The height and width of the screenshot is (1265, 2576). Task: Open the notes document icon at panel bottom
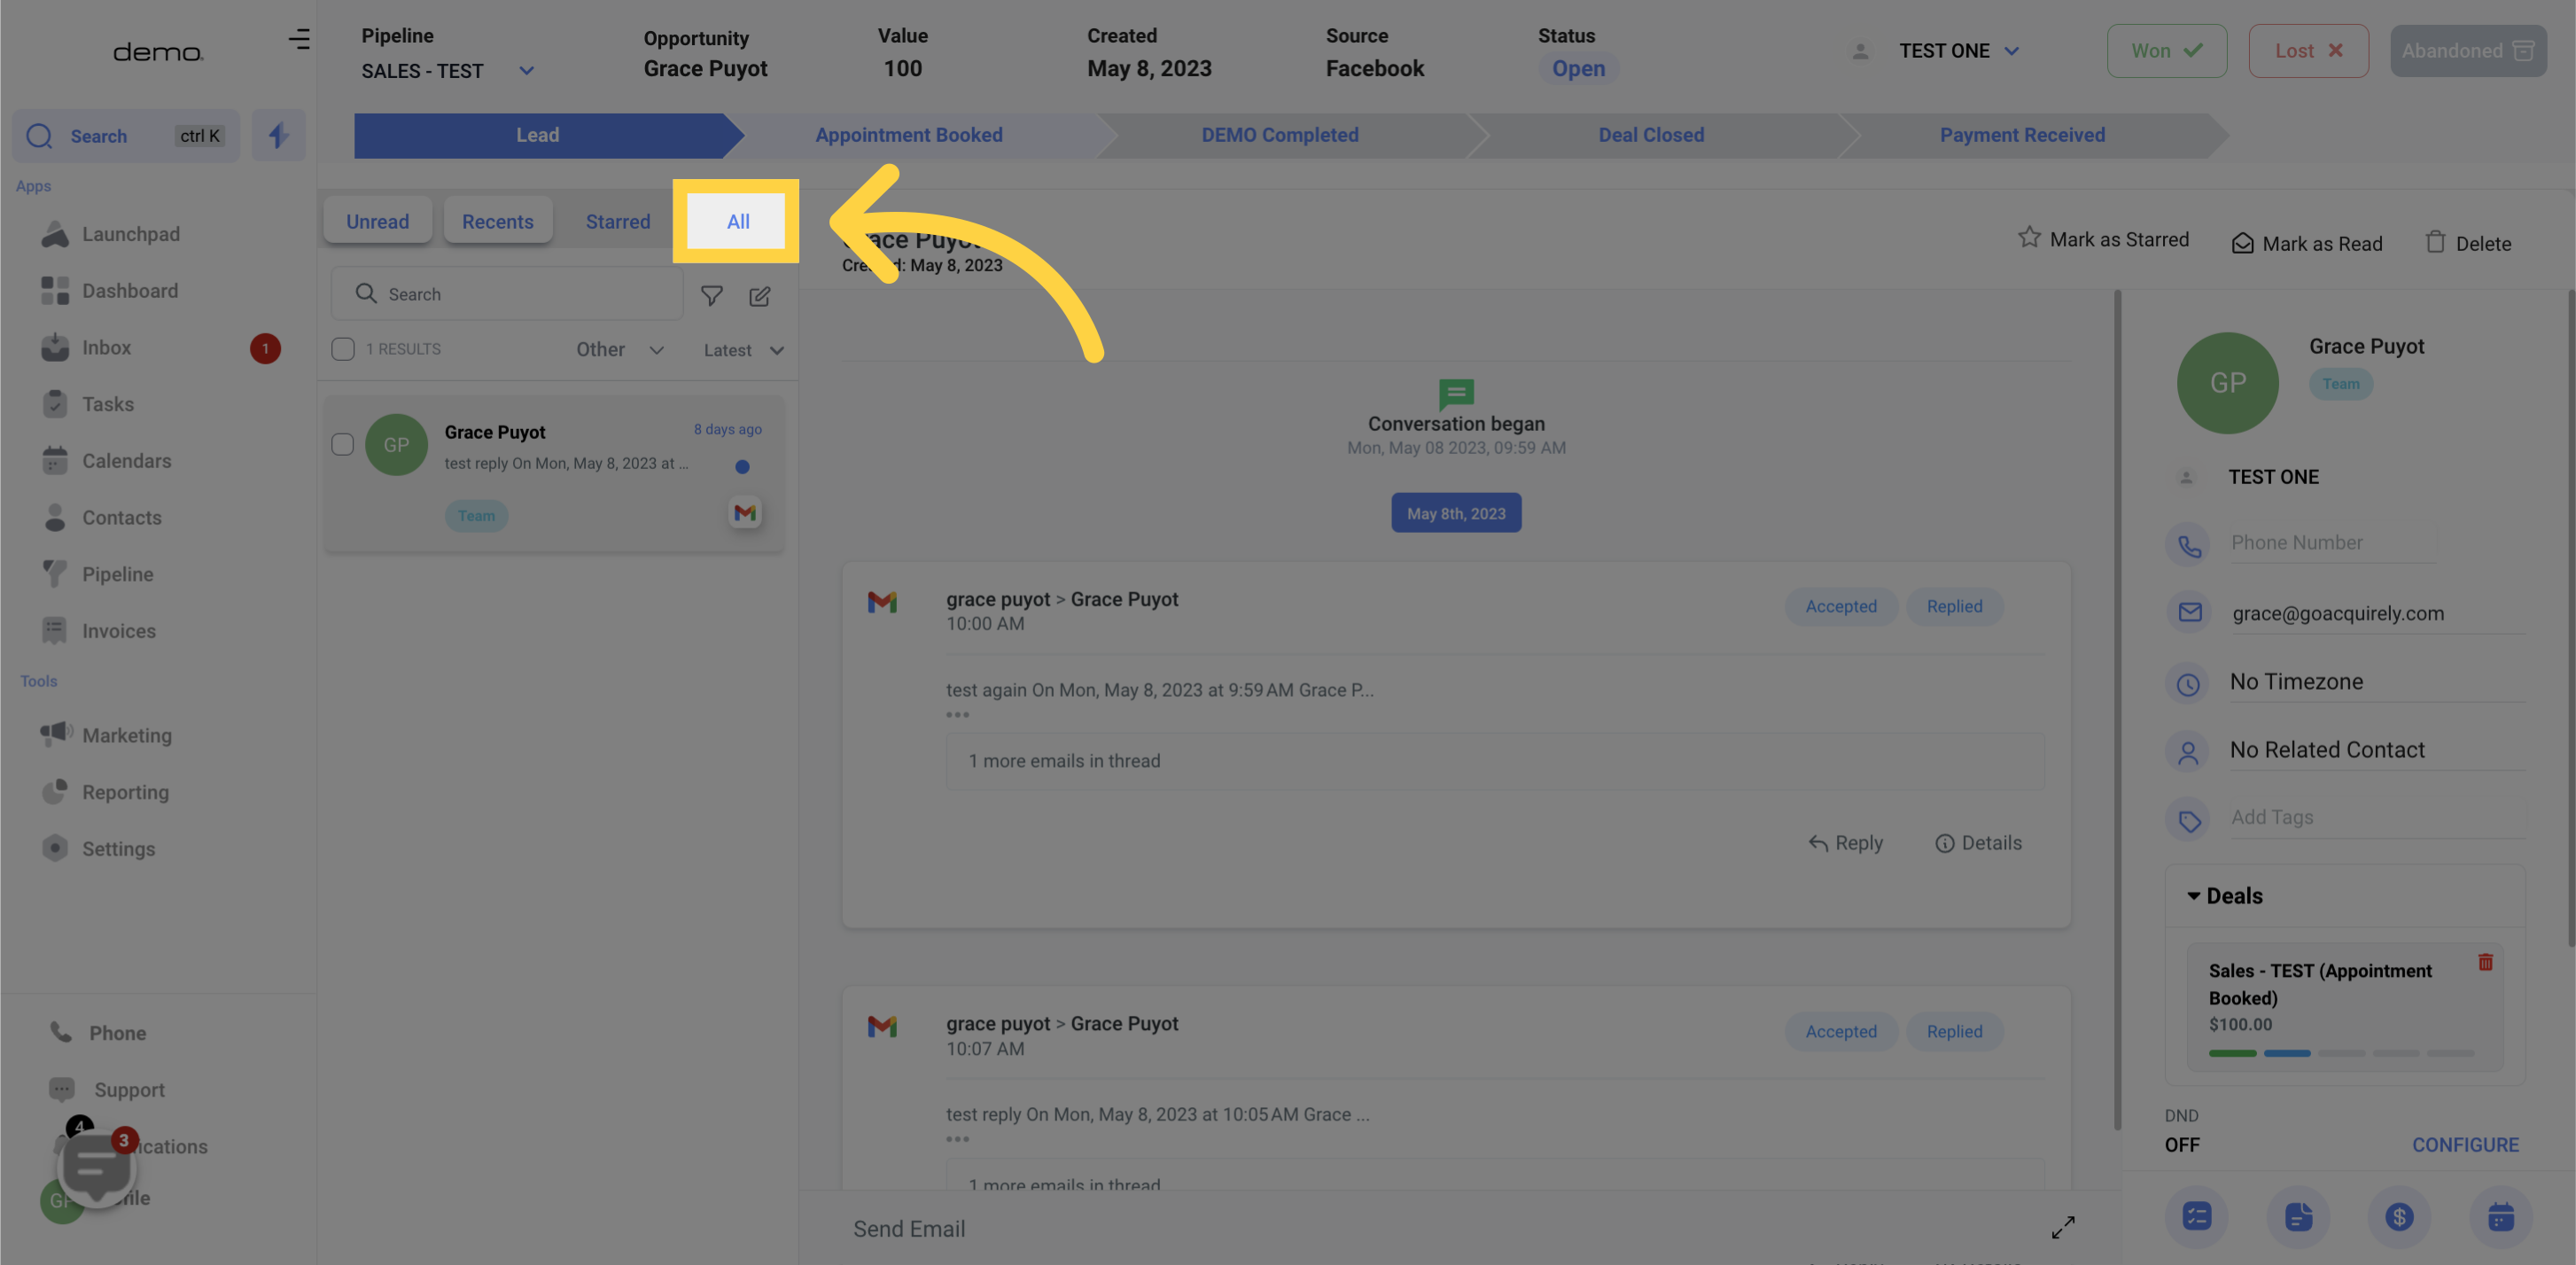coord(2298,1216)
